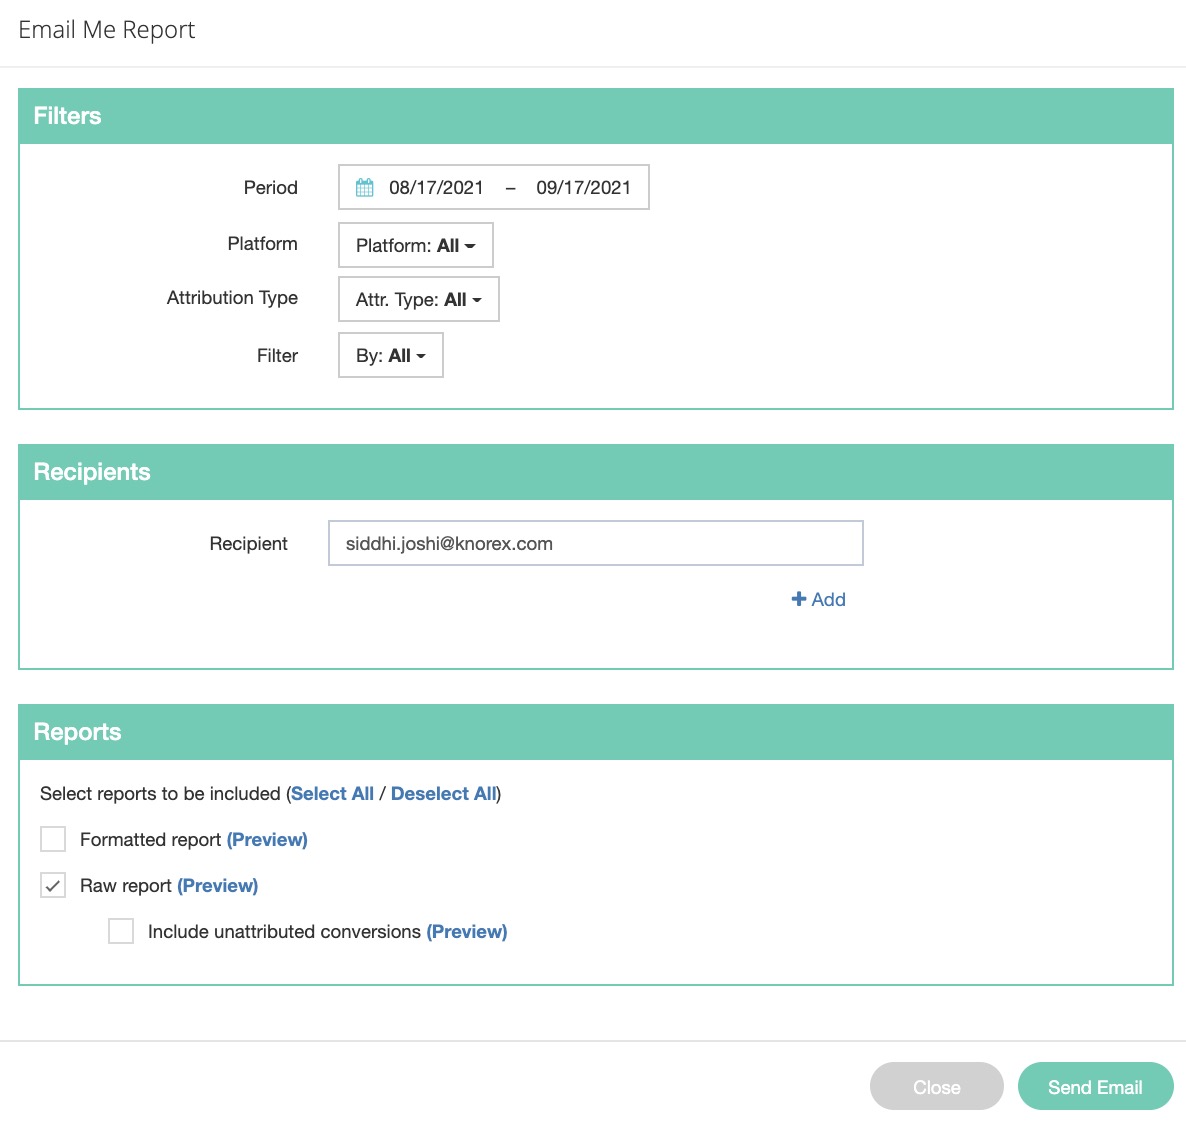Click the Deselect All reports link
This screenshot has height=1126, width=1186.
pyautogui.click(x=443, y=794)
